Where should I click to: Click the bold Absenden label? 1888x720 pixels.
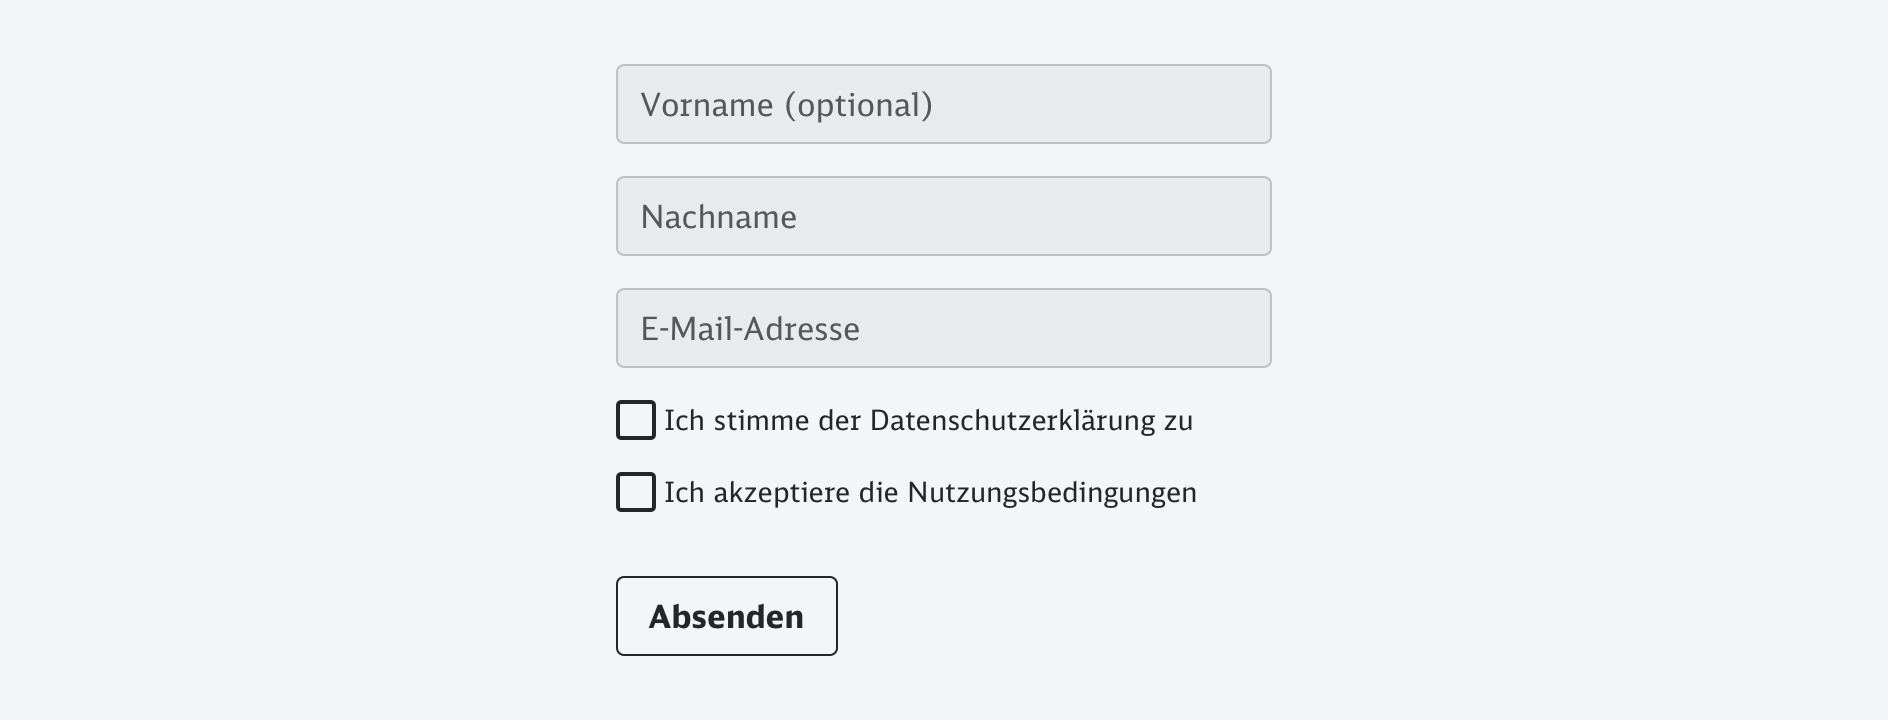pyautogui.click(x=726, y=617)
